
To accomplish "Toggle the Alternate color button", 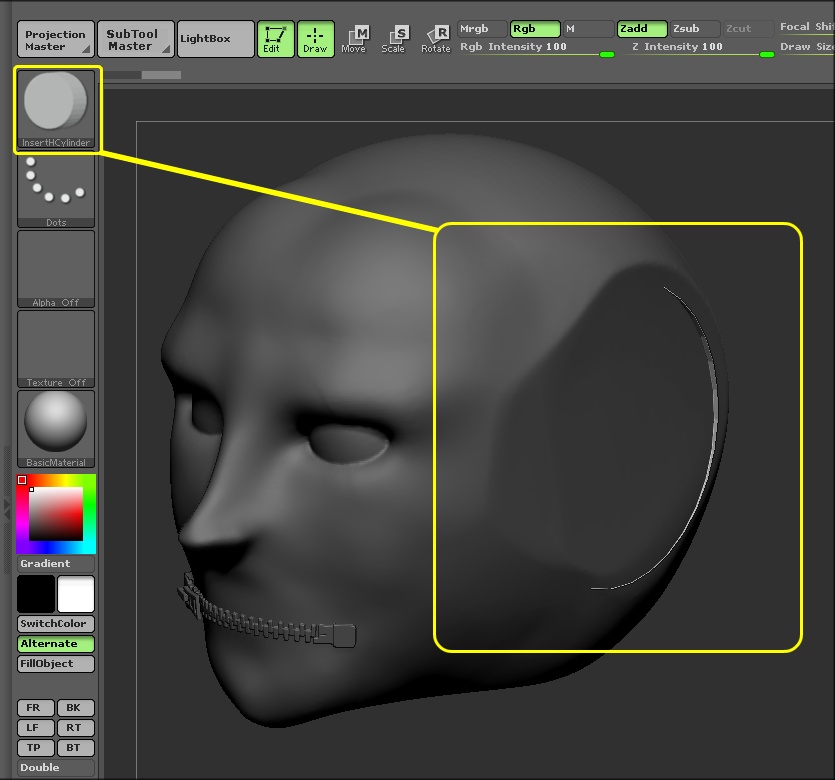I will (56, 644).
